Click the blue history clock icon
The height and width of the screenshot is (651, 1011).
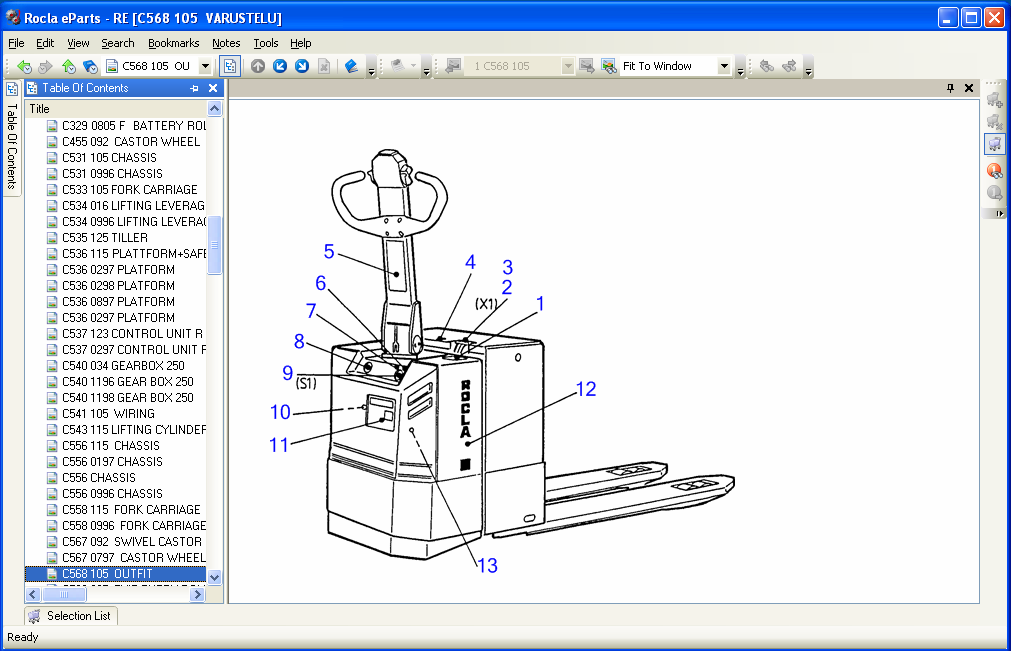coord(90,66)
